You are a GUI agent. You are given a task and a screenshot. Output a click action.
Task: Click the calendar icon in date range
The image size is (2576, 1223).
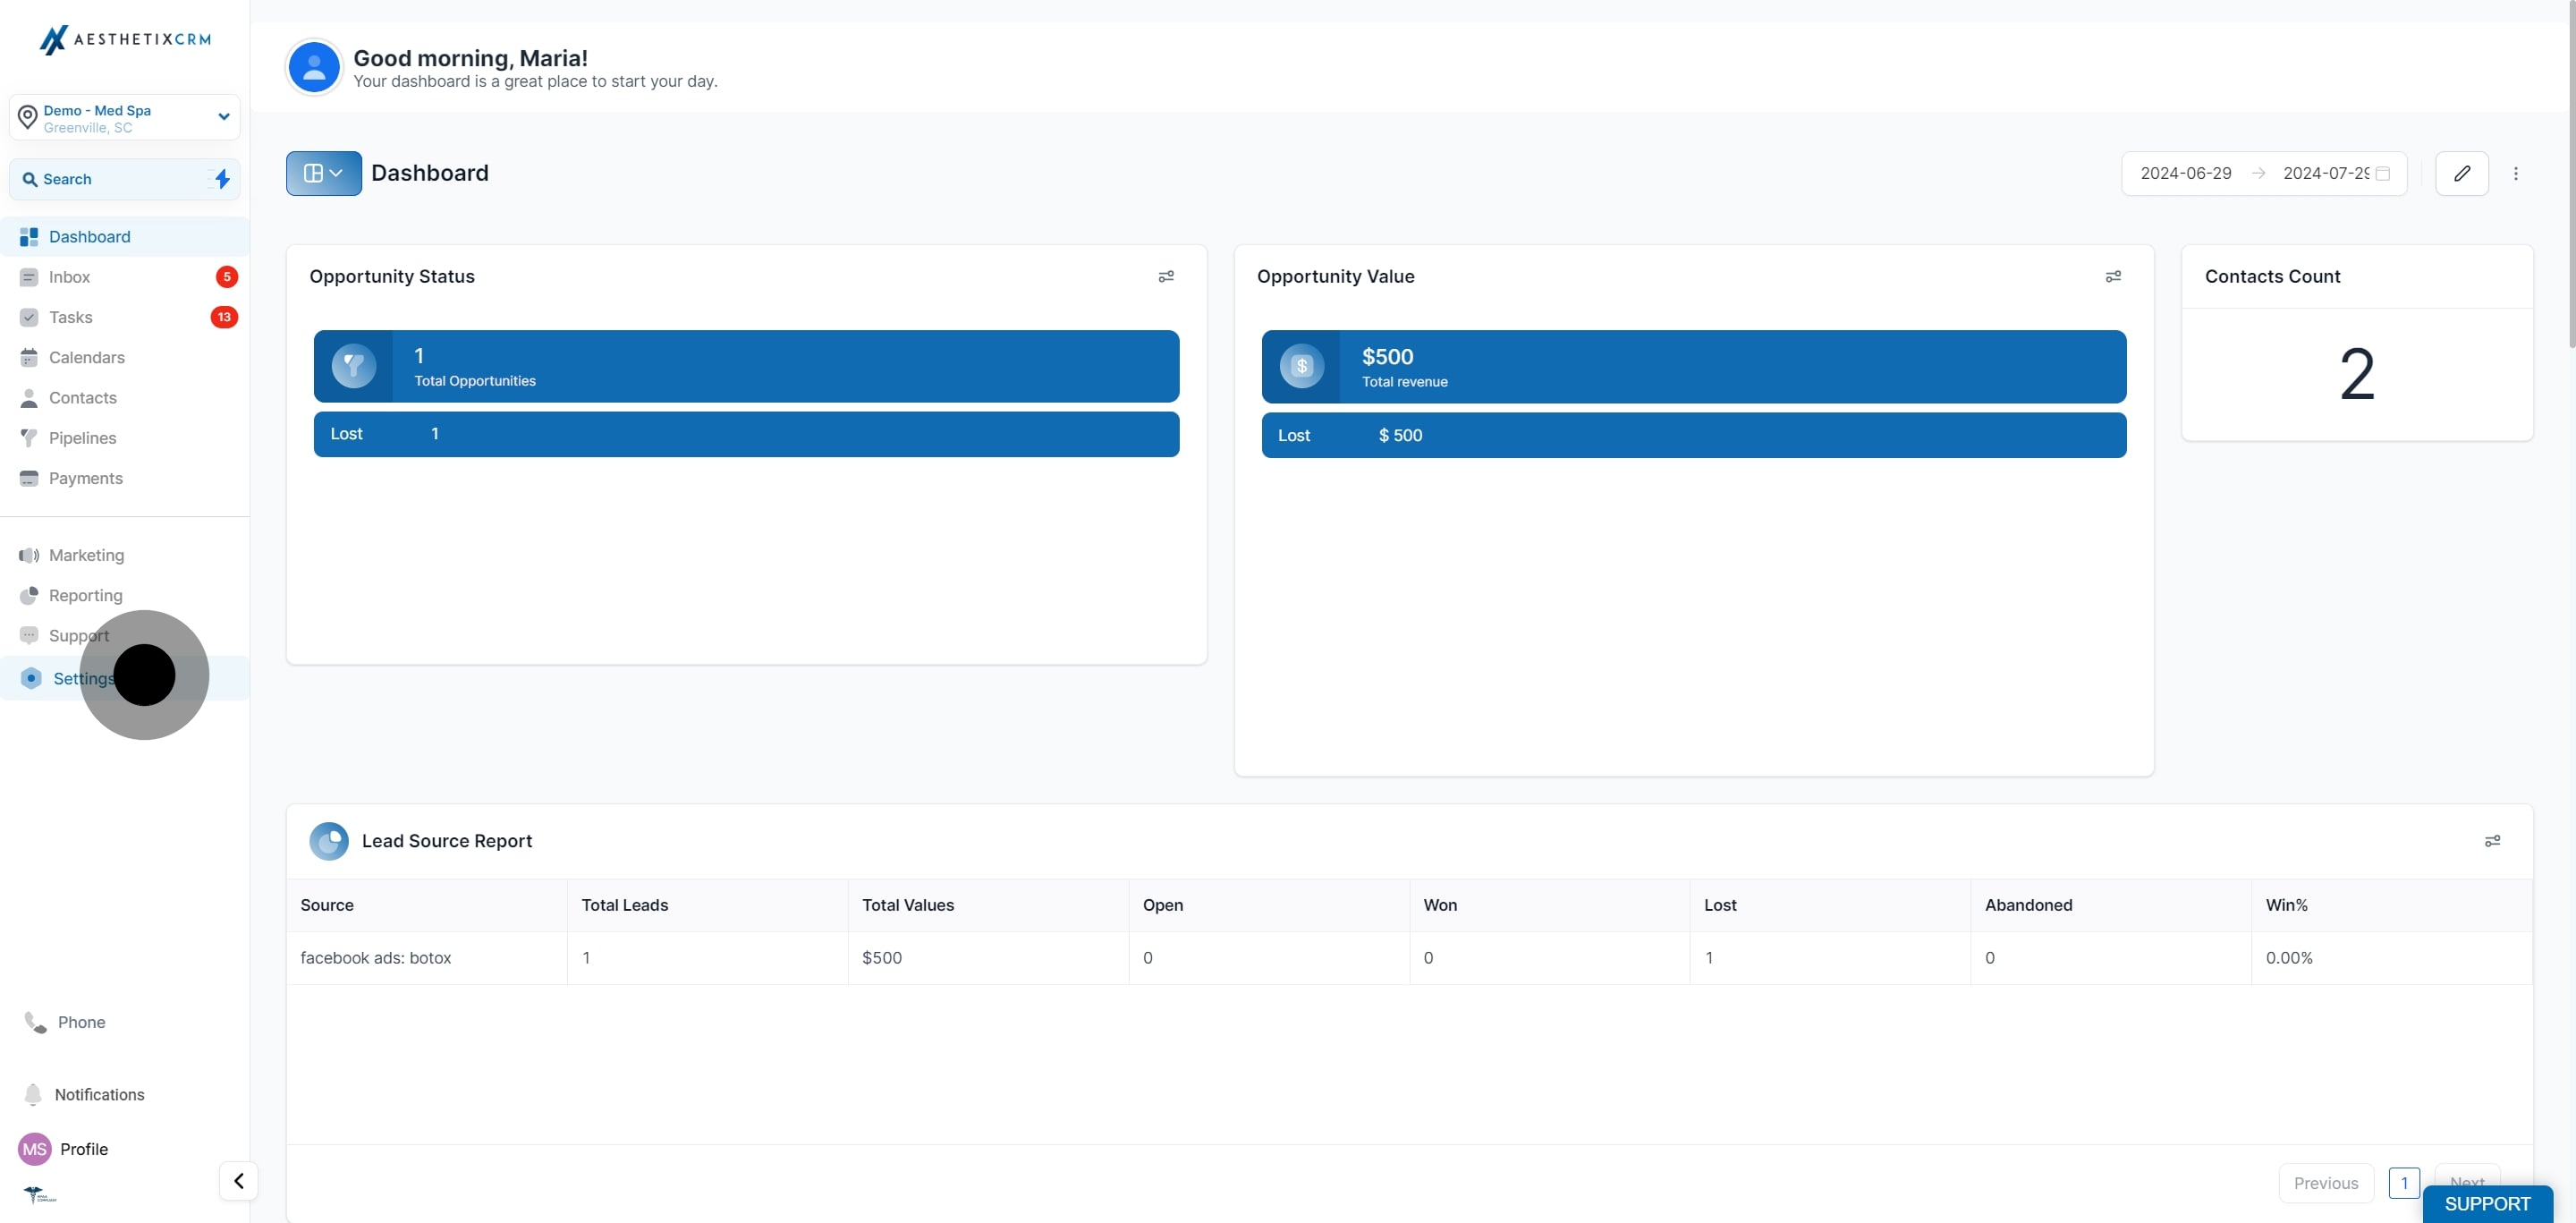[x=2382, y=173]
